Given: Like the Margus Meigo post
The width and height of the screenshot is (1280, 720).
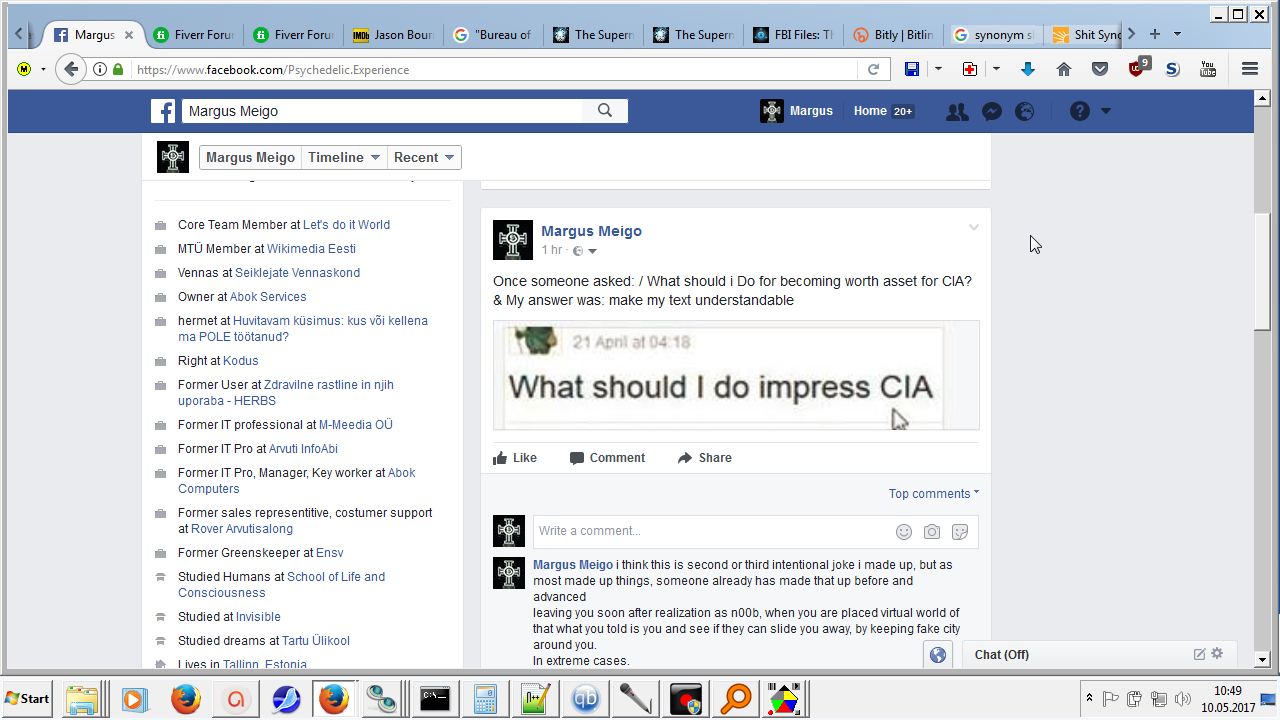Looking at the screenshot, I should click(x=515, y=458).
